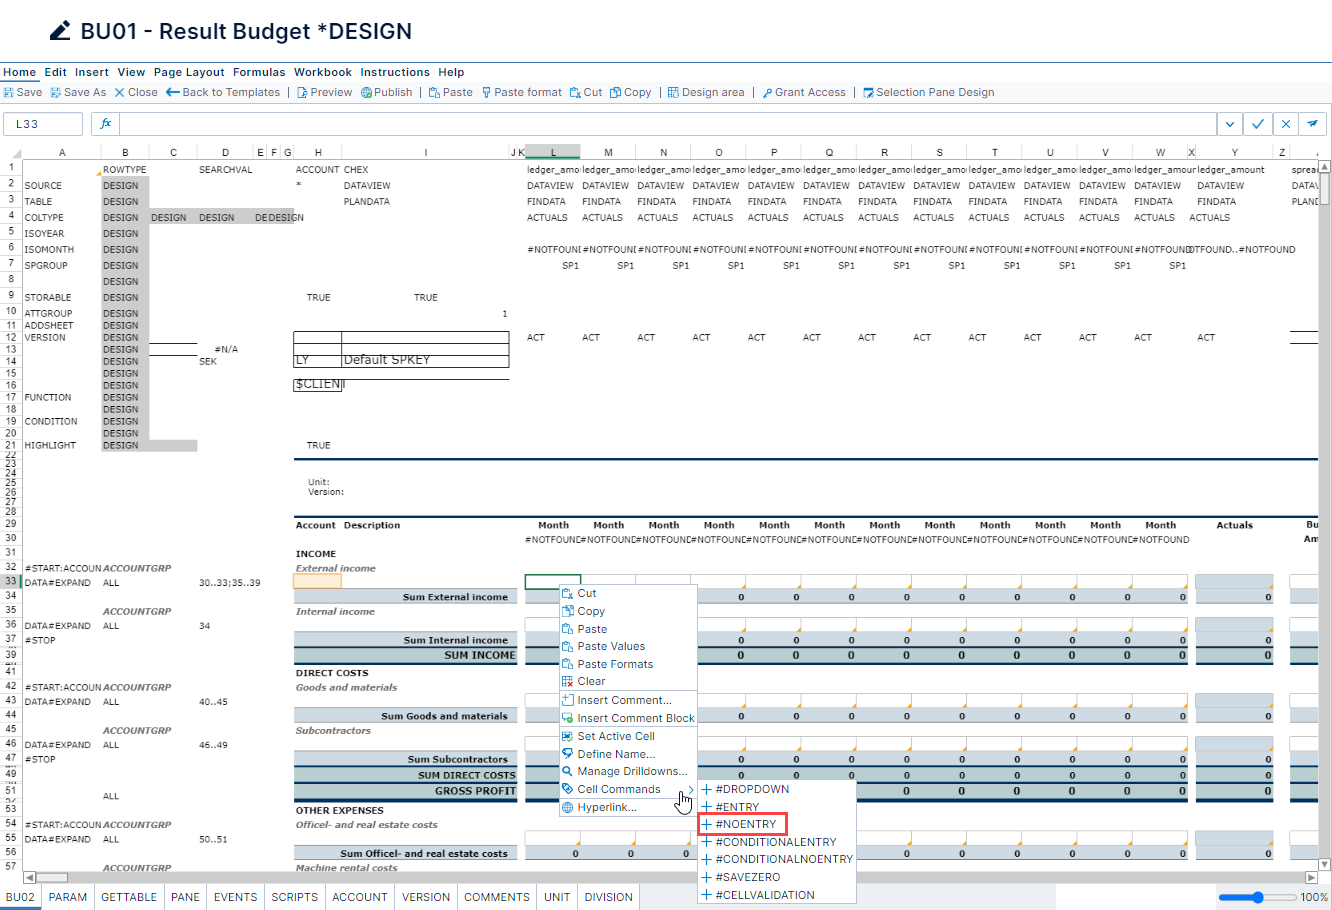Click the cell name box L33
This screenshot has height=910, width=1332.
[43, 124]
